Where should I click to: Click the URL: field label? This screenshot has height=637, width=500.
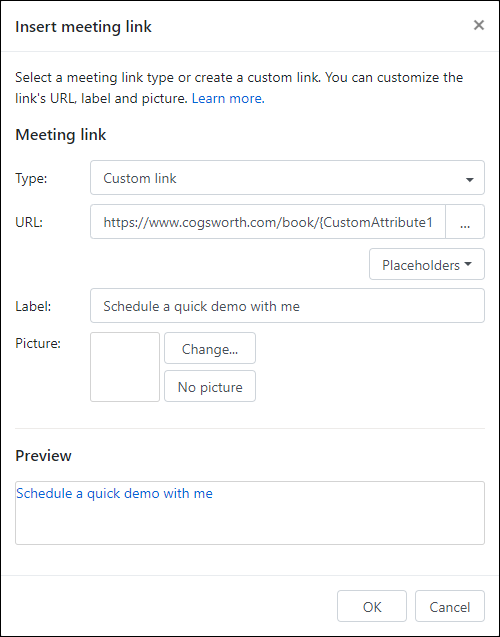(x=29, y=222)
